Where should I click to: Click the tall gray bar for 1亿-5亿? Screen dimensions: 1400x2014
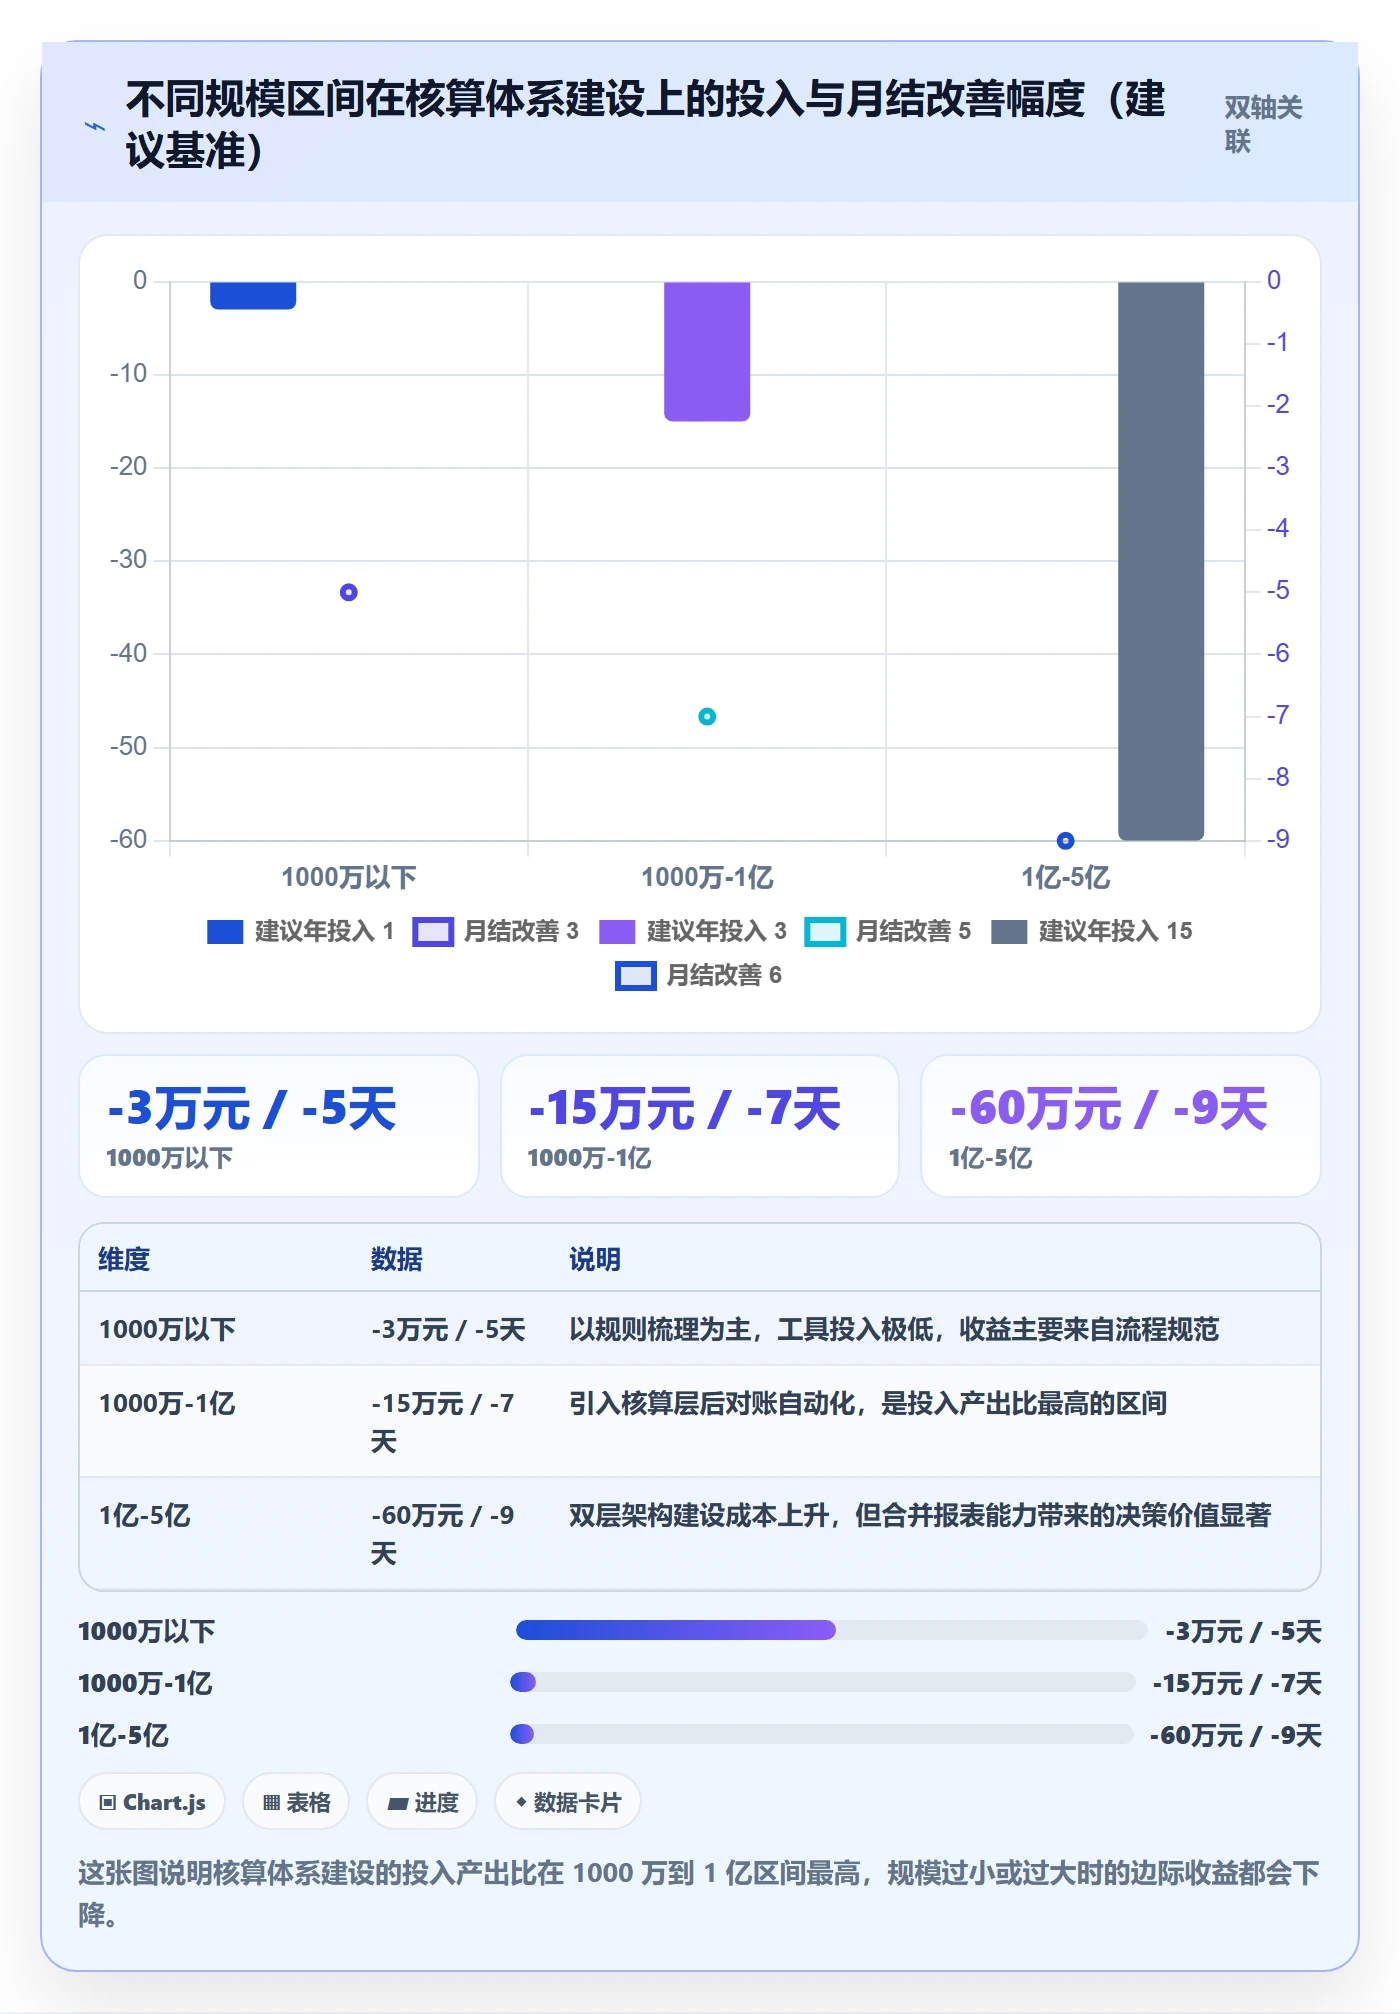[1161, 560]
